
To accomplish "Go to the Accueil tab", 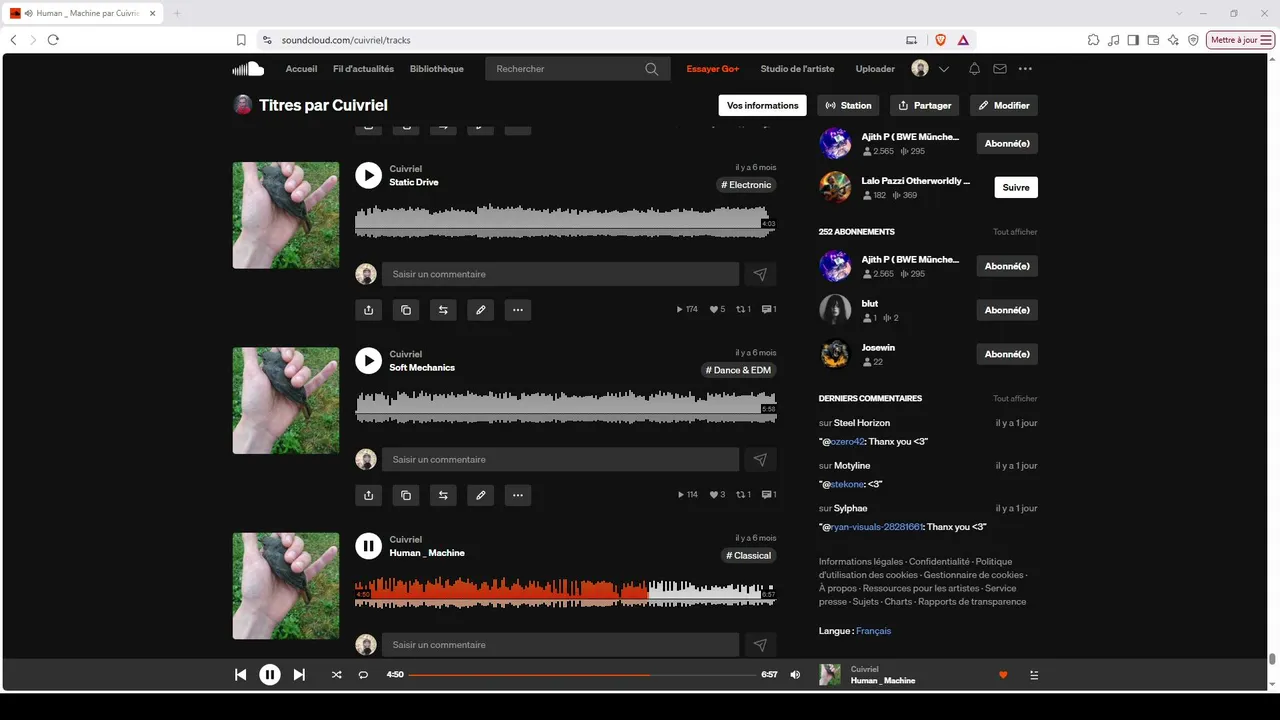I will tap(301, 69).
